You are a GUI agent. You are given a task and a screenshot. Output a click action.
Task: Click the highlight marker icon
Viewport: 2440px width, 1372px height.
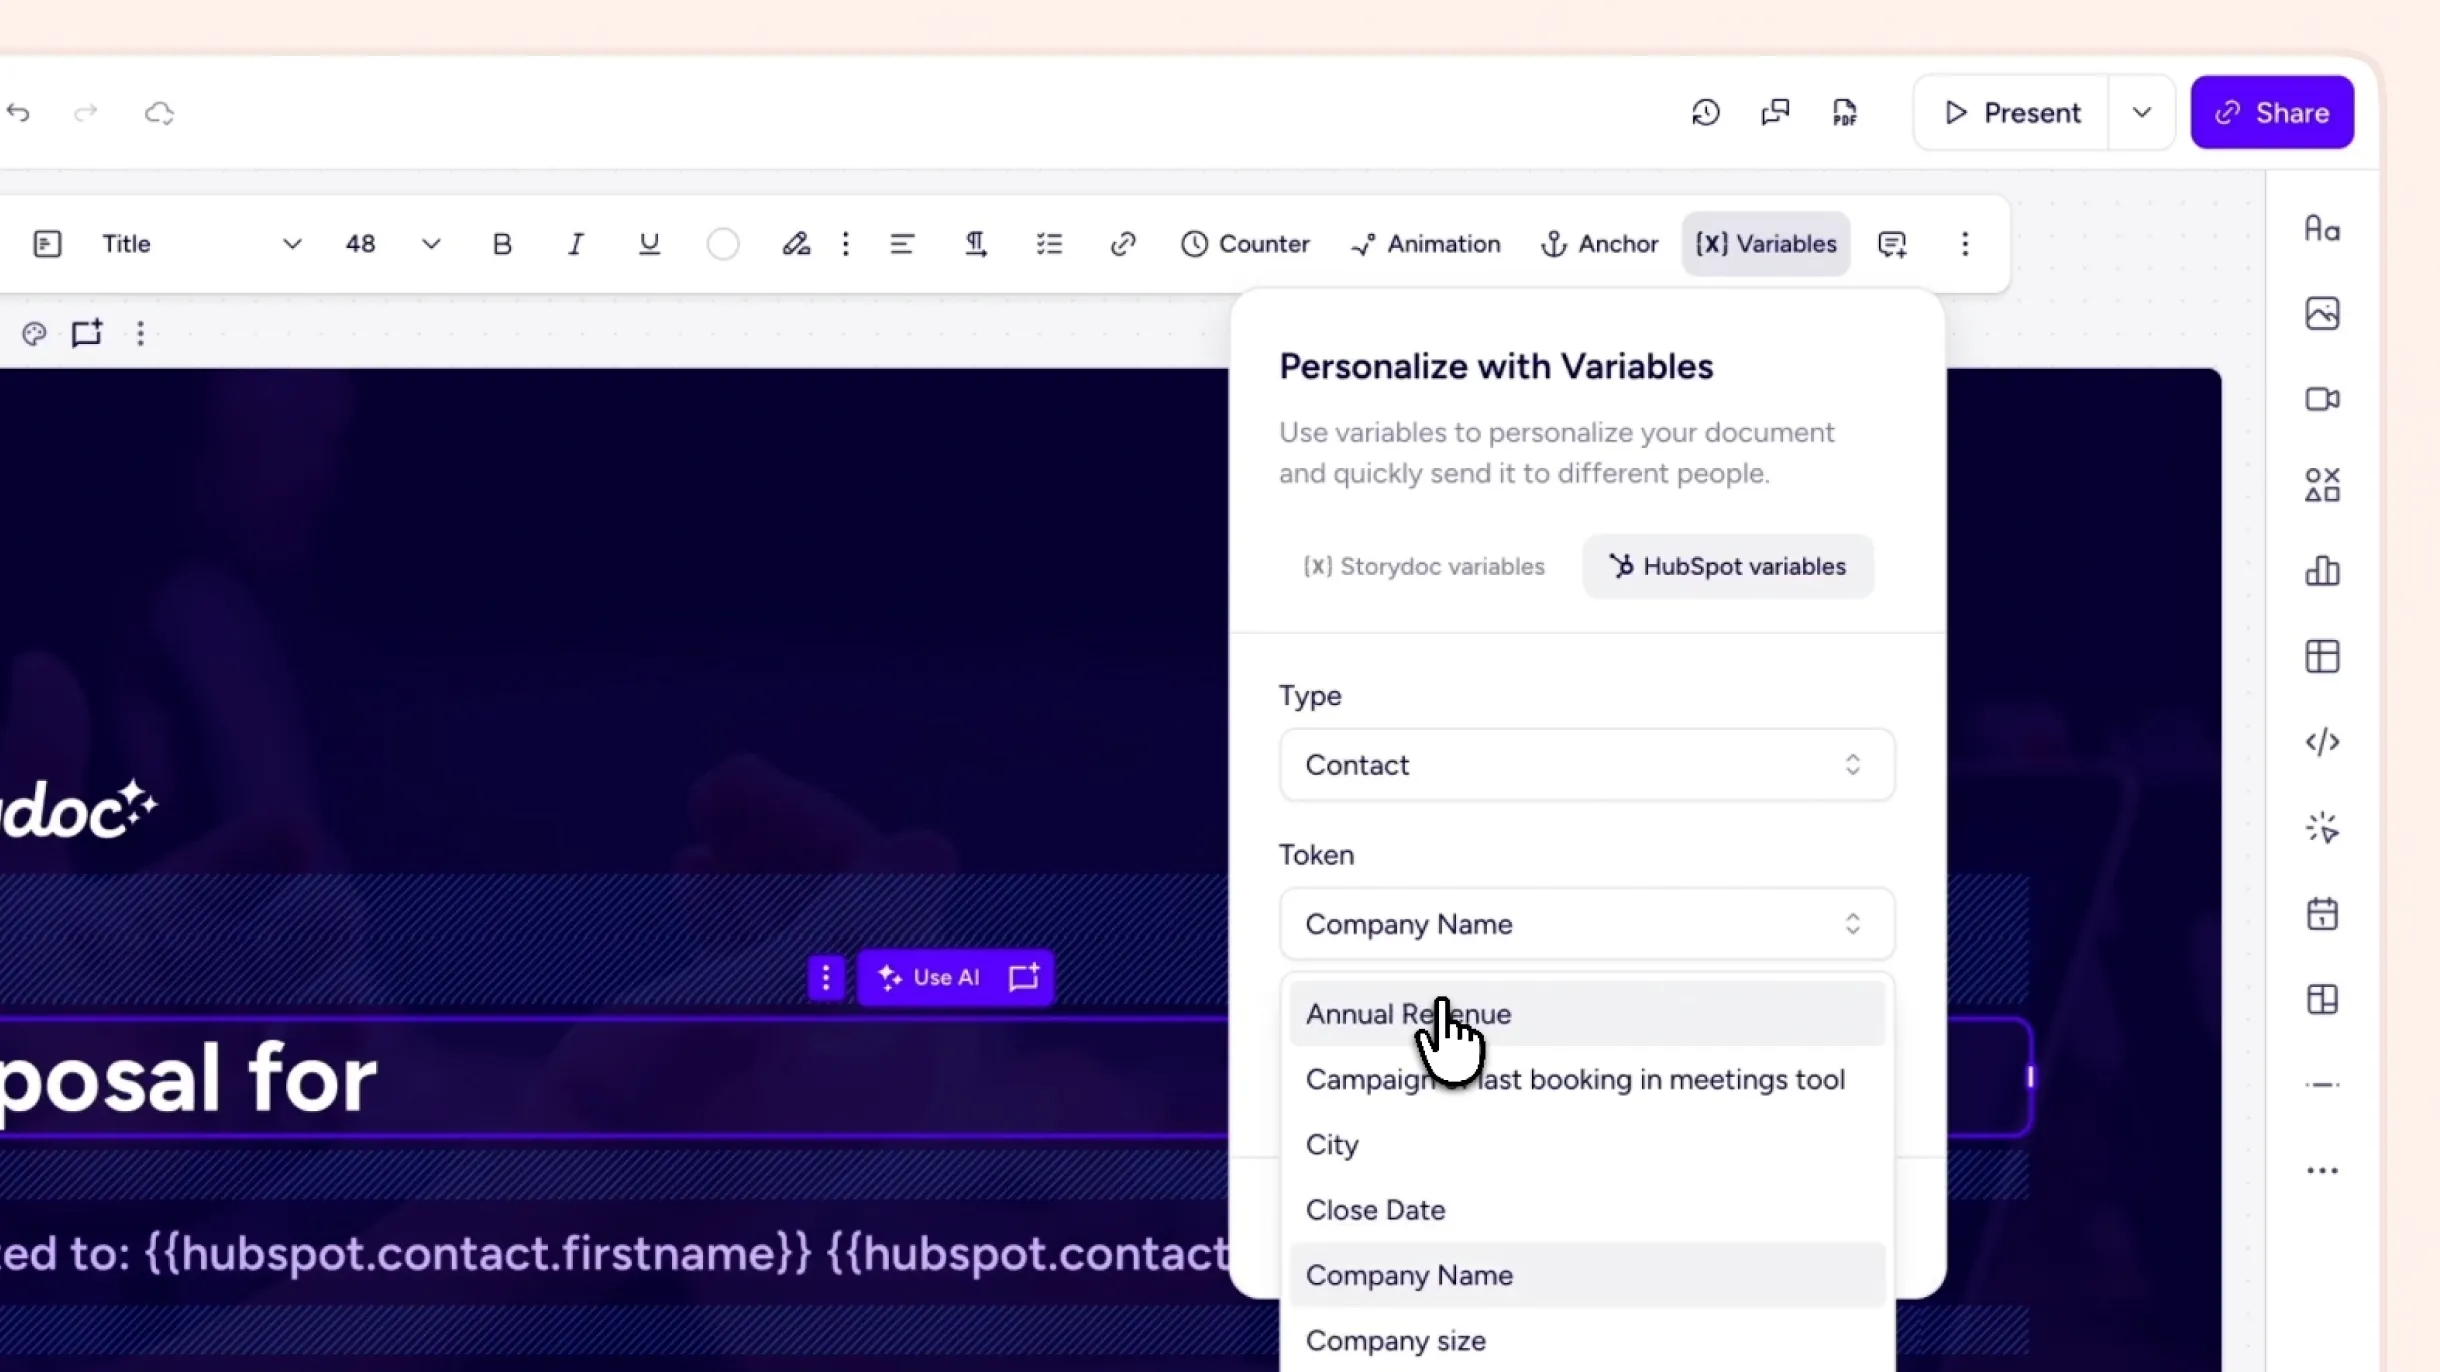[796, 244]
